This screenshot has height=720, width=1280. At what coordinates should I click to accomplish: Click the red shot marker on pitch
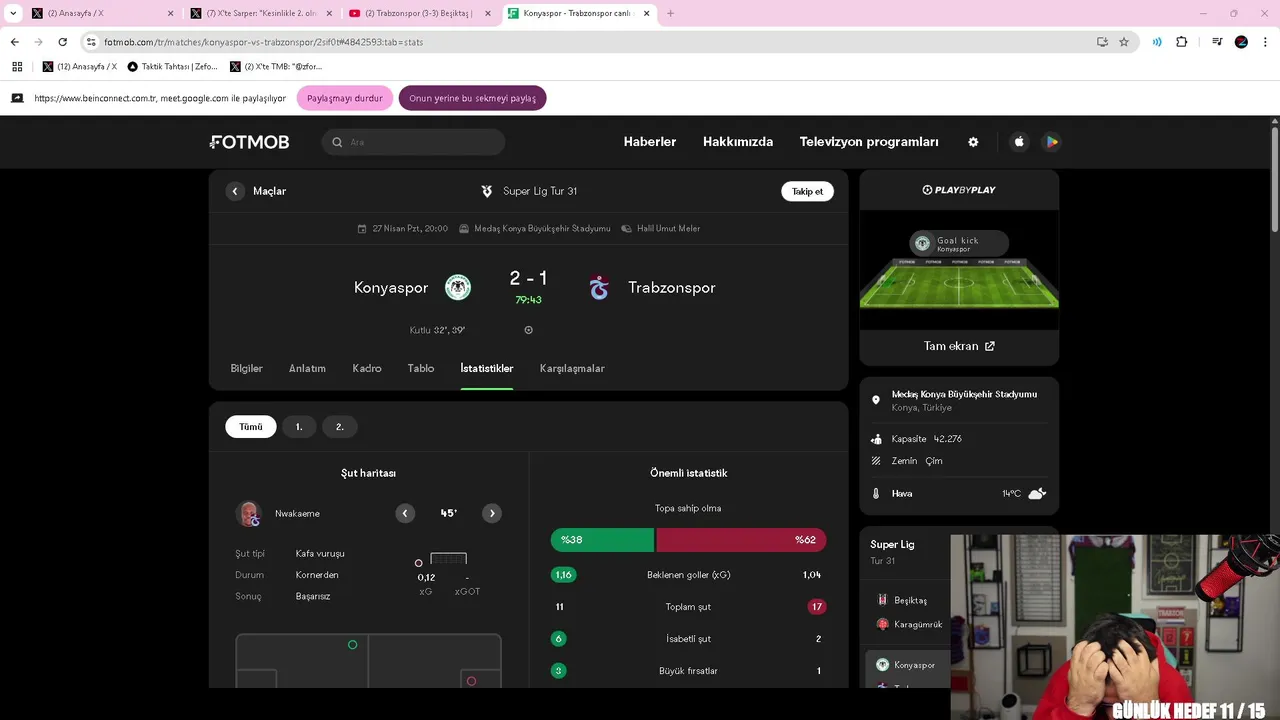pyautogui.click(x=471, y=681)
